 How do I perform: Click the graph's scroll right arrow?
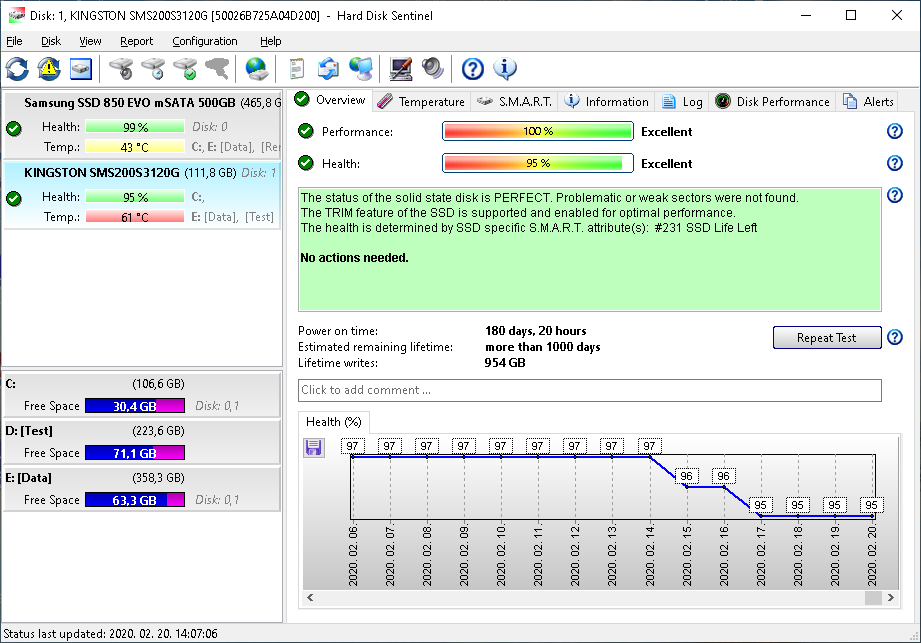click(891, 597)
